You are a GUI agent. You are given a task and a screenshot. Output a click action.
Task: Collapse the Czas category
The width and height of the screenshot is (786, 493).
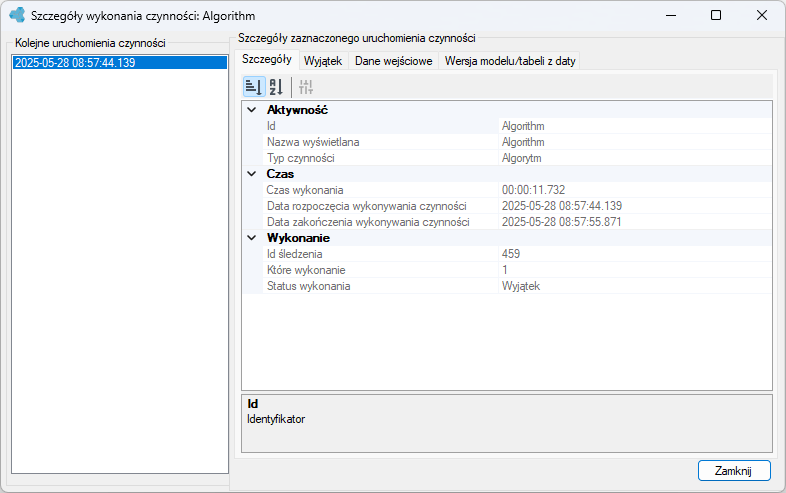pos(252,174)
